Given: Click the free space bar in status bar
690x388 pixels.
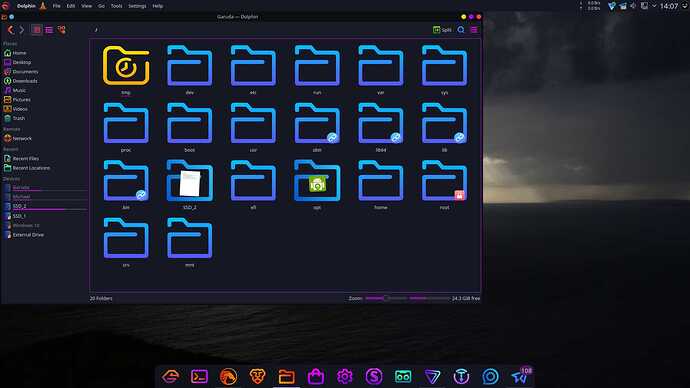Looking at the screenshot, I should pos(430,298).
